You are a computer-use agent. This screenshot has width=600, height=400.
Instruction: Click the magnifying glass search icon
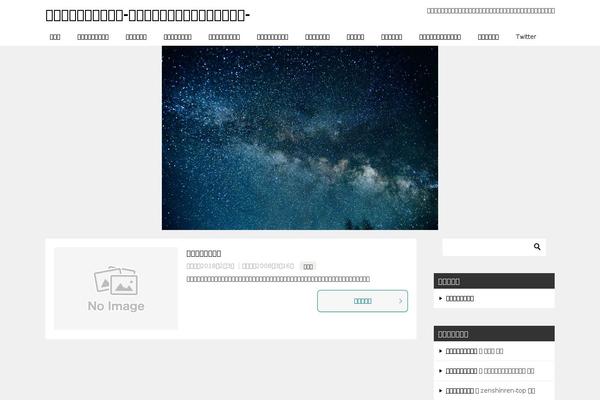pyautogui.click(x=537, y=247)
